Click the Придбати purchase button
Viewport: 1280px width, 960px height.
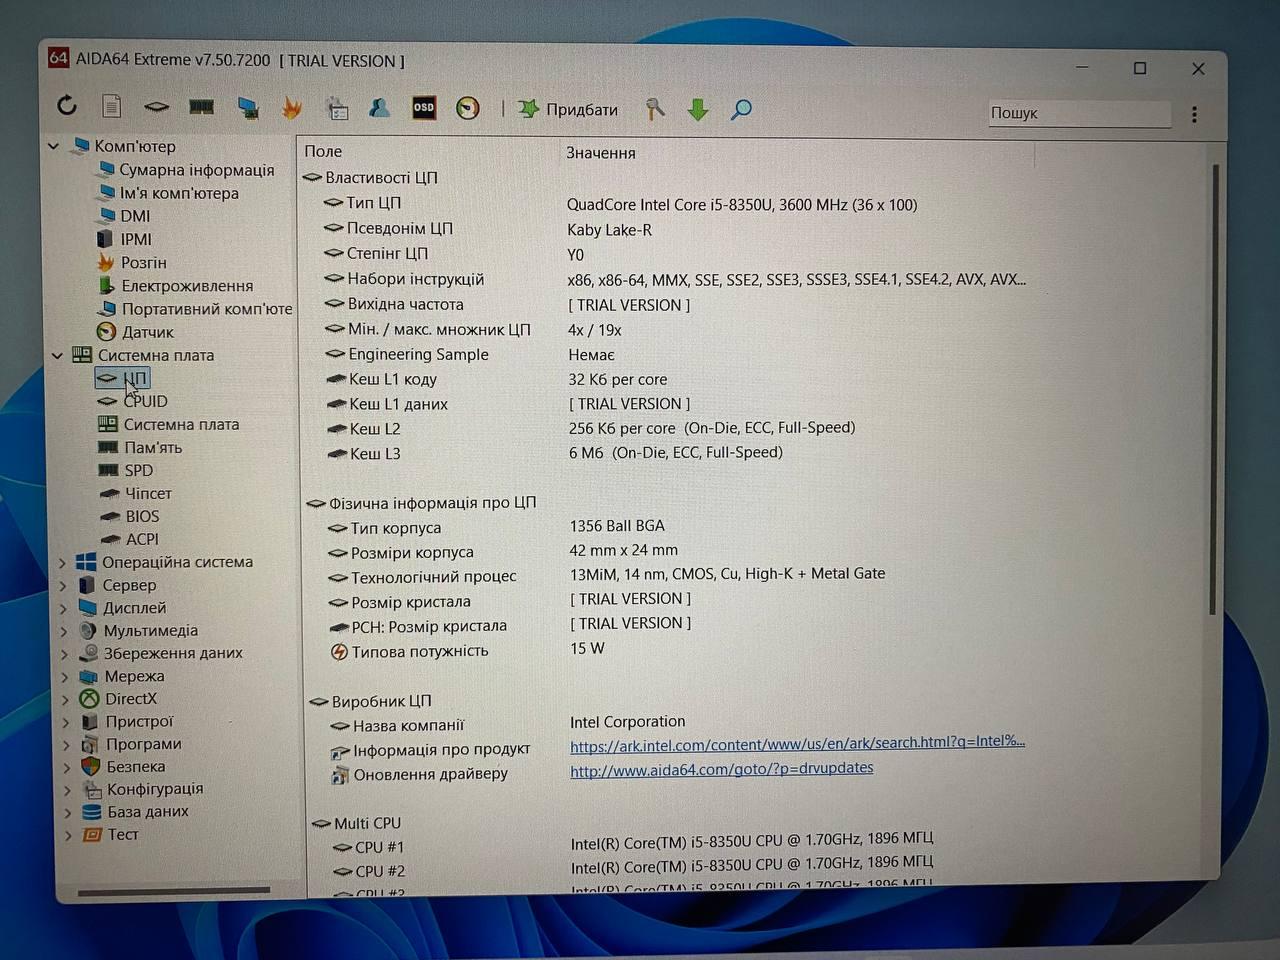[x=568, y=109]
